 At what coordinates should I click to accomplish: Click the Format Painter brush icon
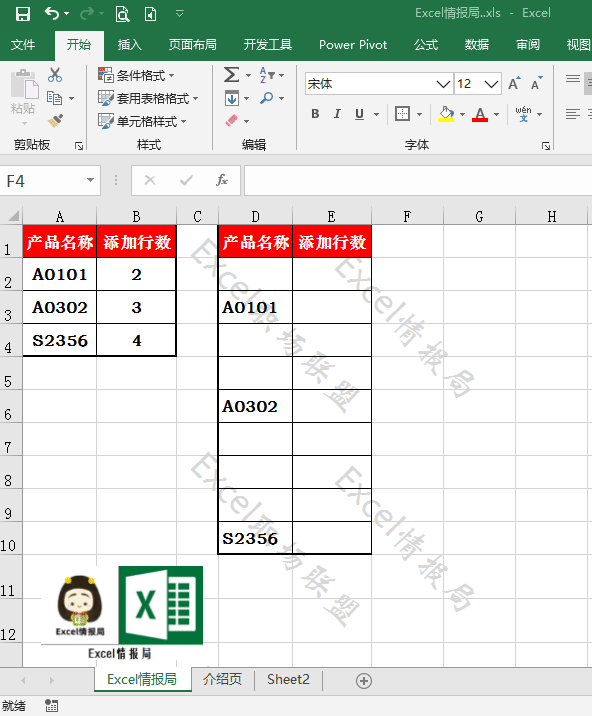click(x=55, y=121)
